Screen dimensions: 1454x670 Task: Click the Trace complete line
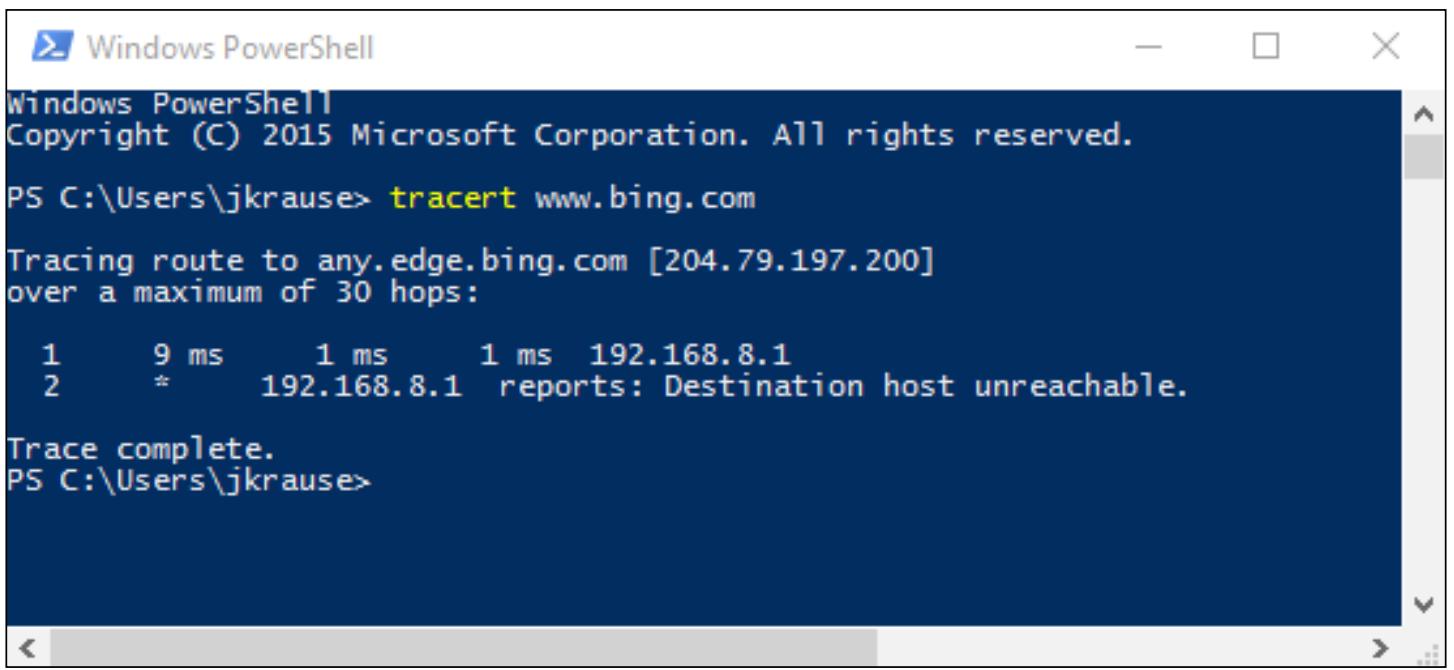pos(141,448)
